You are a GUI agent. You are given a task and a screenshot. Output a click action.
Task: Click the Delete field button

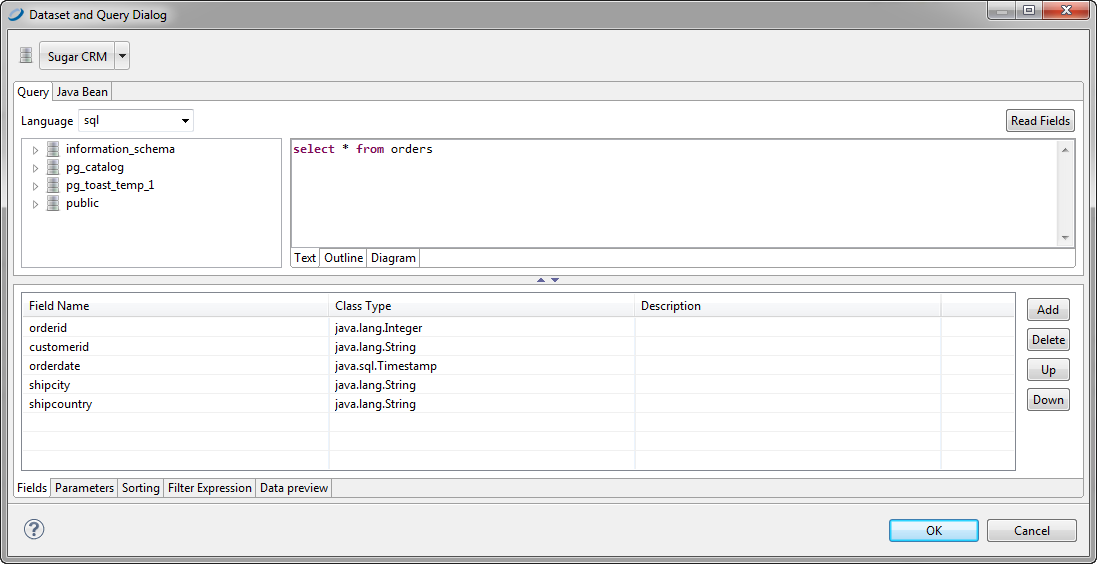pos(1048,340)
